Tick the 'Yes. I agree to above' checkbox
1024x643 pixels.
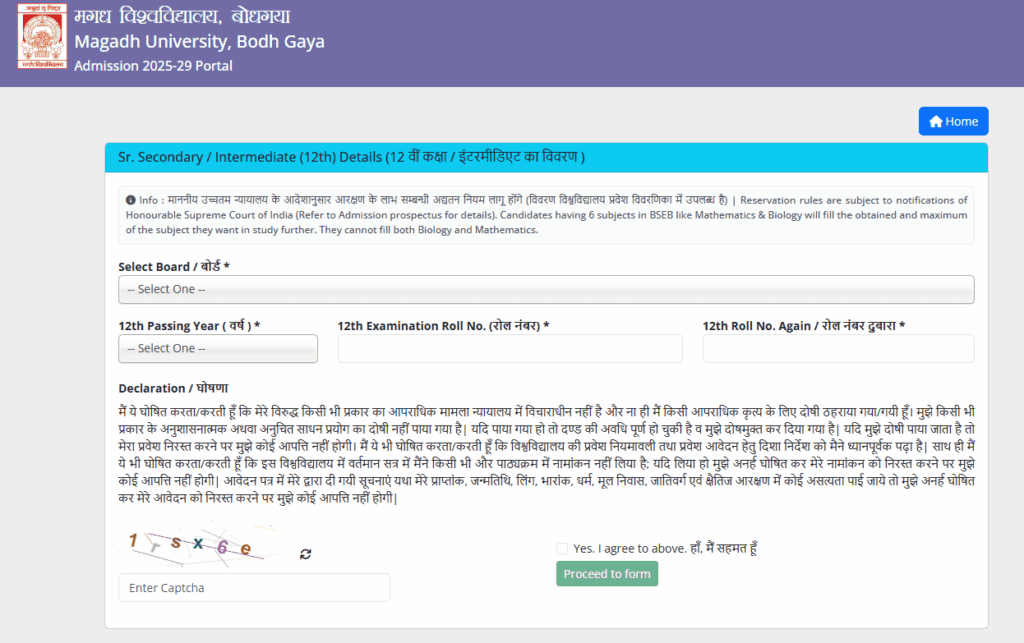pyautogui.click(x=562, y=548)
